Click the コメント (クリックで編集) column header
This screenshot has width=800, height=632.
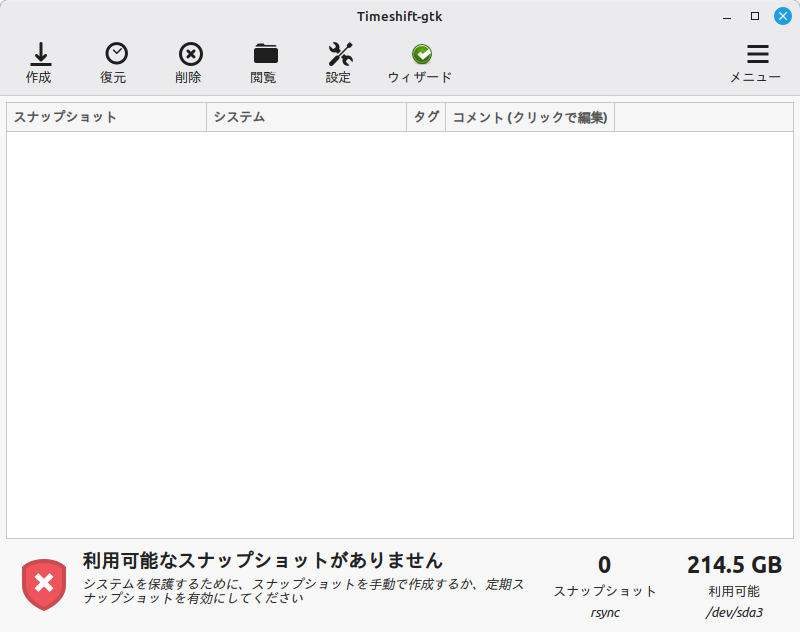pos(529,117)
